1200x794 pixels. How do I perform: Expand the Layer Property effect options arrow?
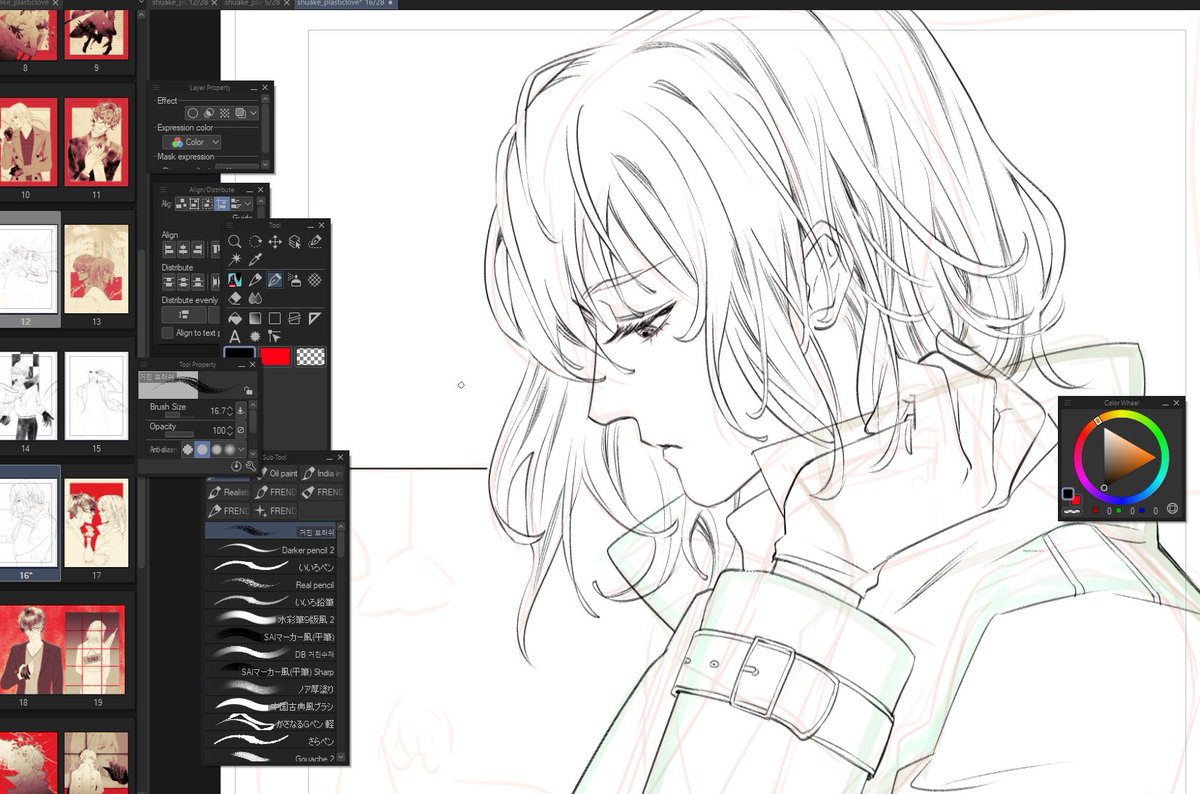pos(254,113)
